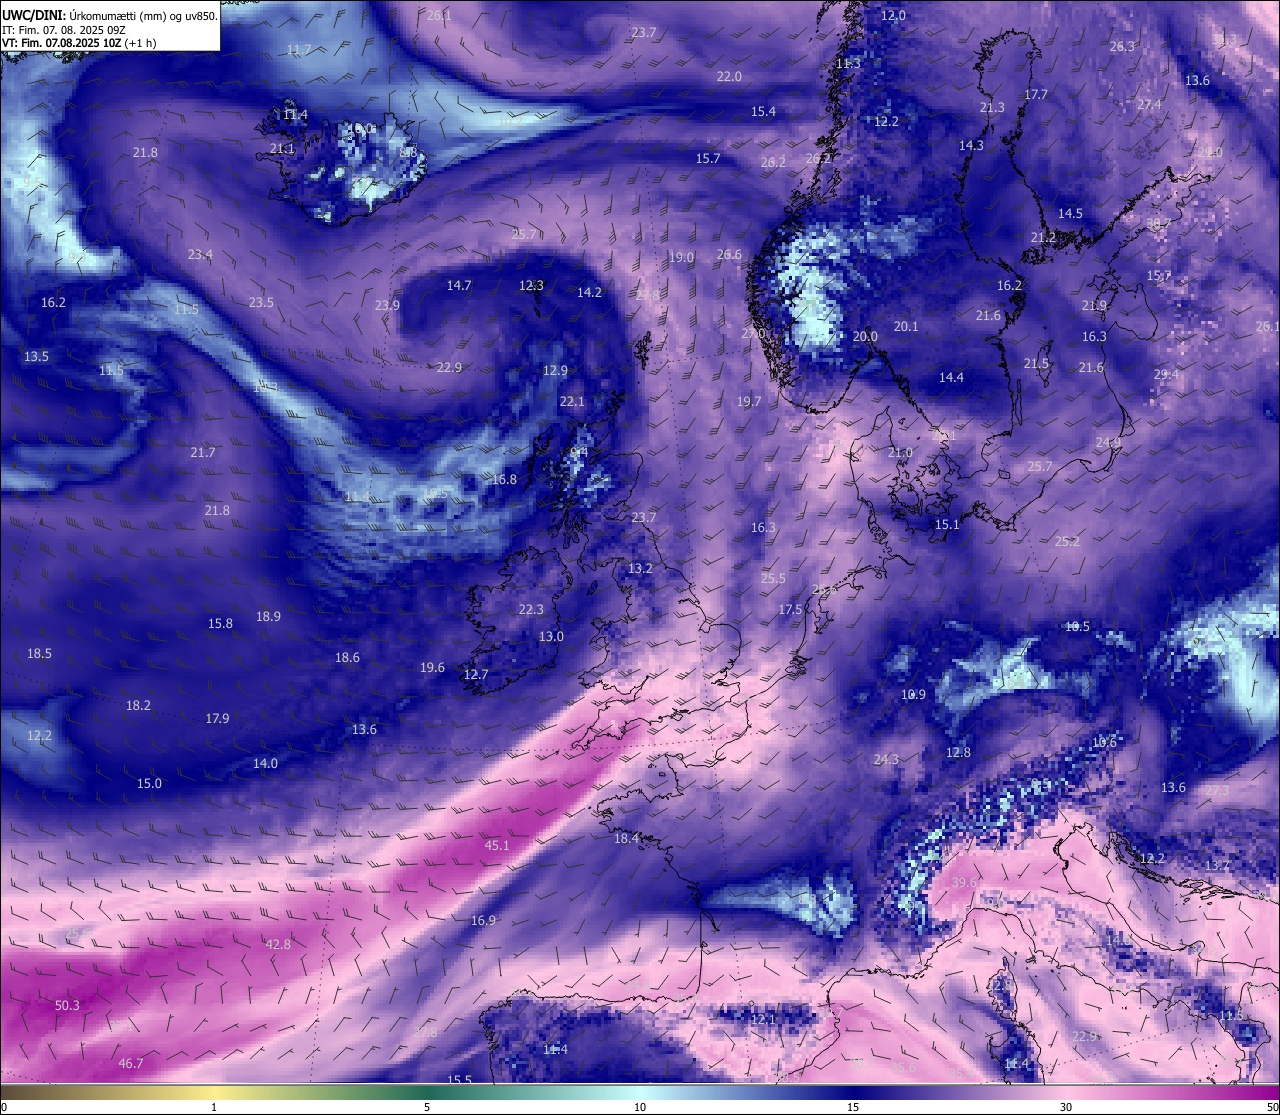Viewport: 1280px width, 1115px height.
Task: Select the initialization time line ending 09Z
Action: (64, 30)
